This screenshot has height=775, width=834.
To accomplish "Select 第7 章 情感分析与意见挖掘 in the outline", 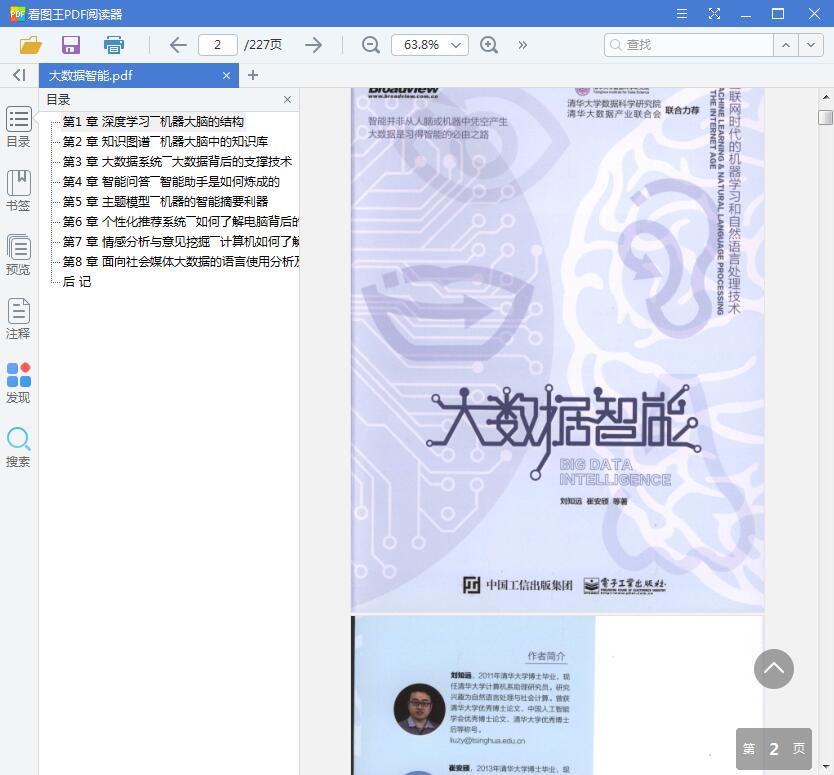I will pyautogui.click(x=180, y=242).
